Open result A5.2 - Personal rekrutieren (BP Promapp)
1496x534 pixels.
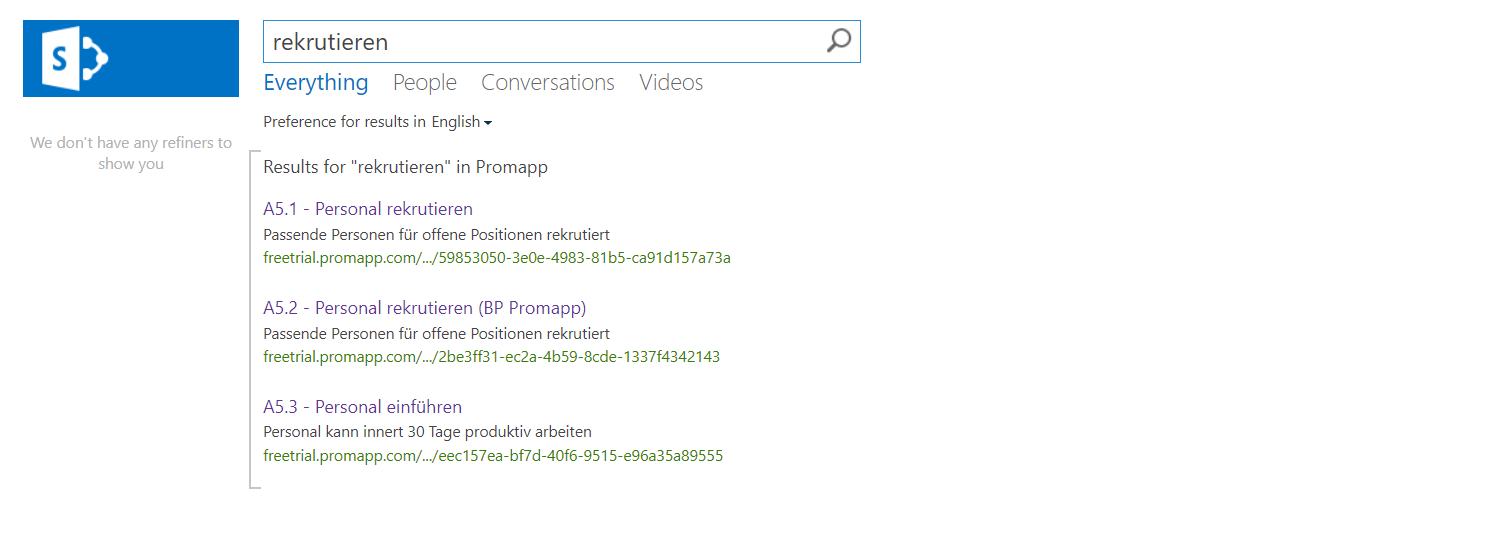point(425,308)
